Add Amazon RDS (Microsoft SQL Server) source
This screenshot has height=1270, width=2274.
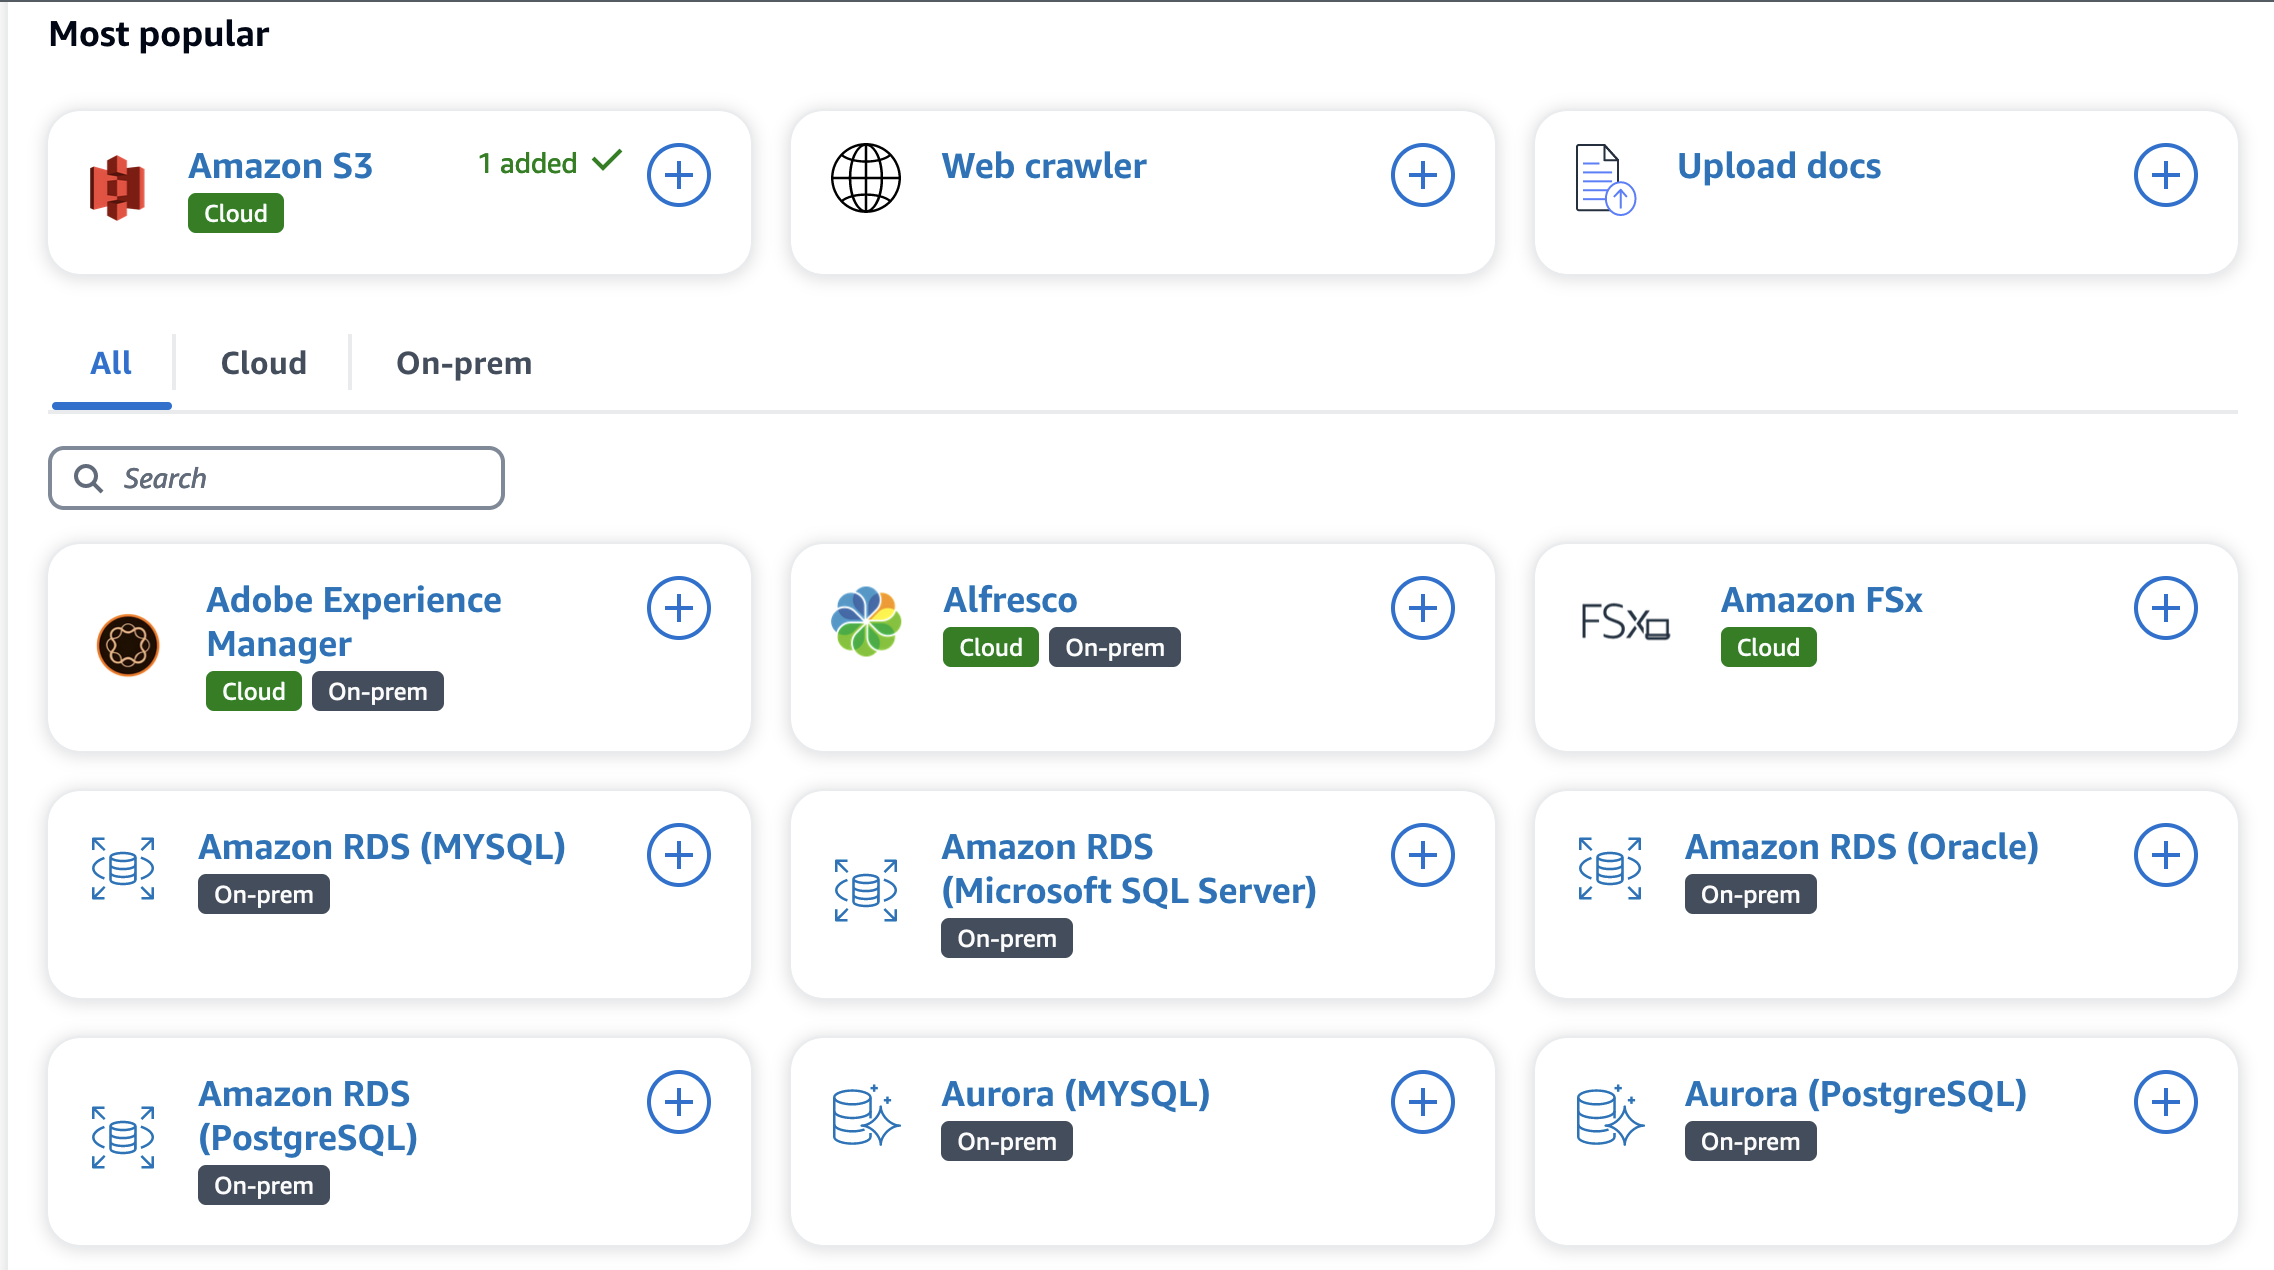pos(1422,855)
